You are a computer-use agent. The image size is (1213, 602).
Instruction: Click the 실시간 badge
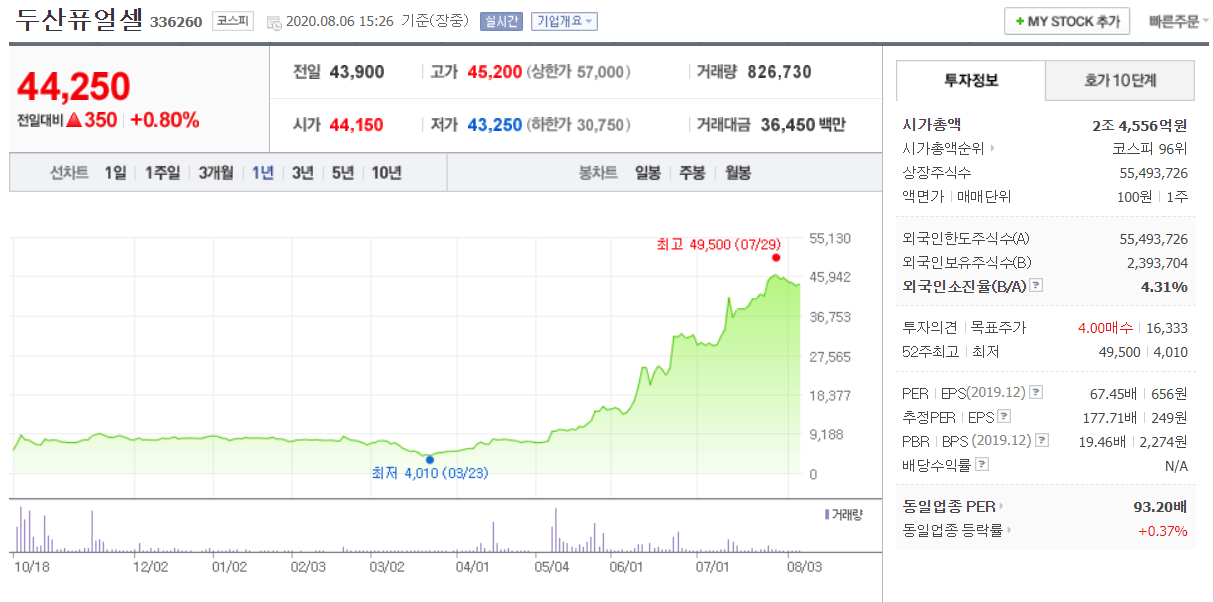click(501, 21)
